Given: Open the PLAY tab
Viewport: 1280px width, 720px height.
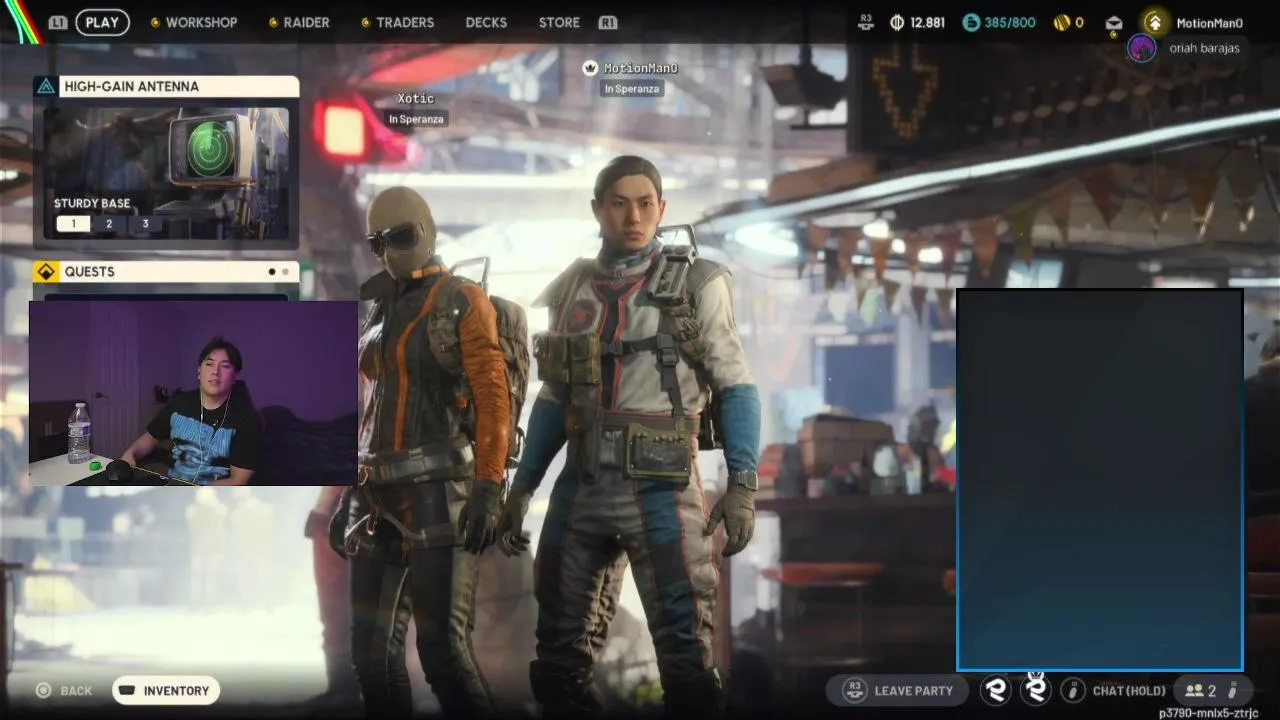Looking at the screenshot, I should [102, 22].
